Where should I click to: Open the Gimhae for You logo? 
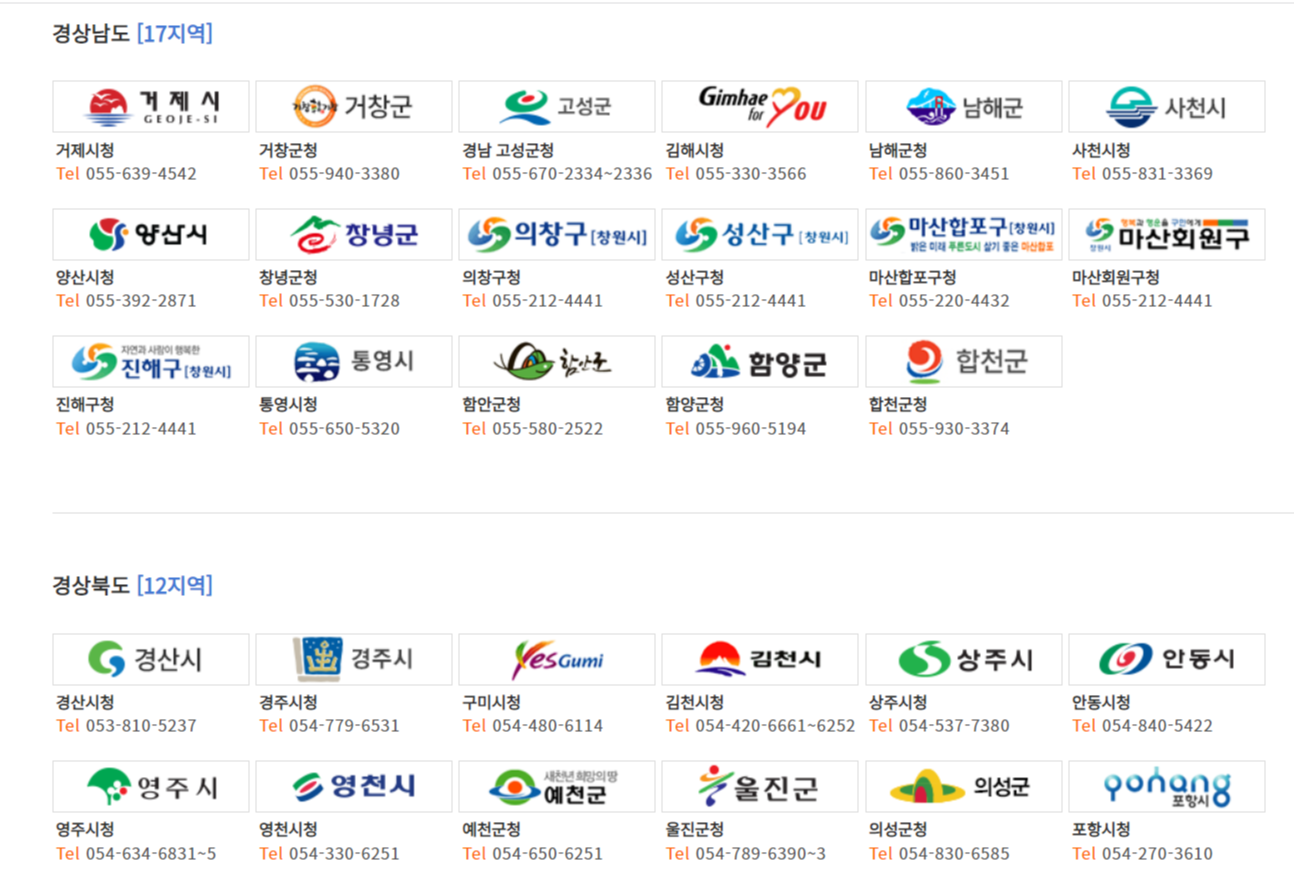tap(760, 107)
